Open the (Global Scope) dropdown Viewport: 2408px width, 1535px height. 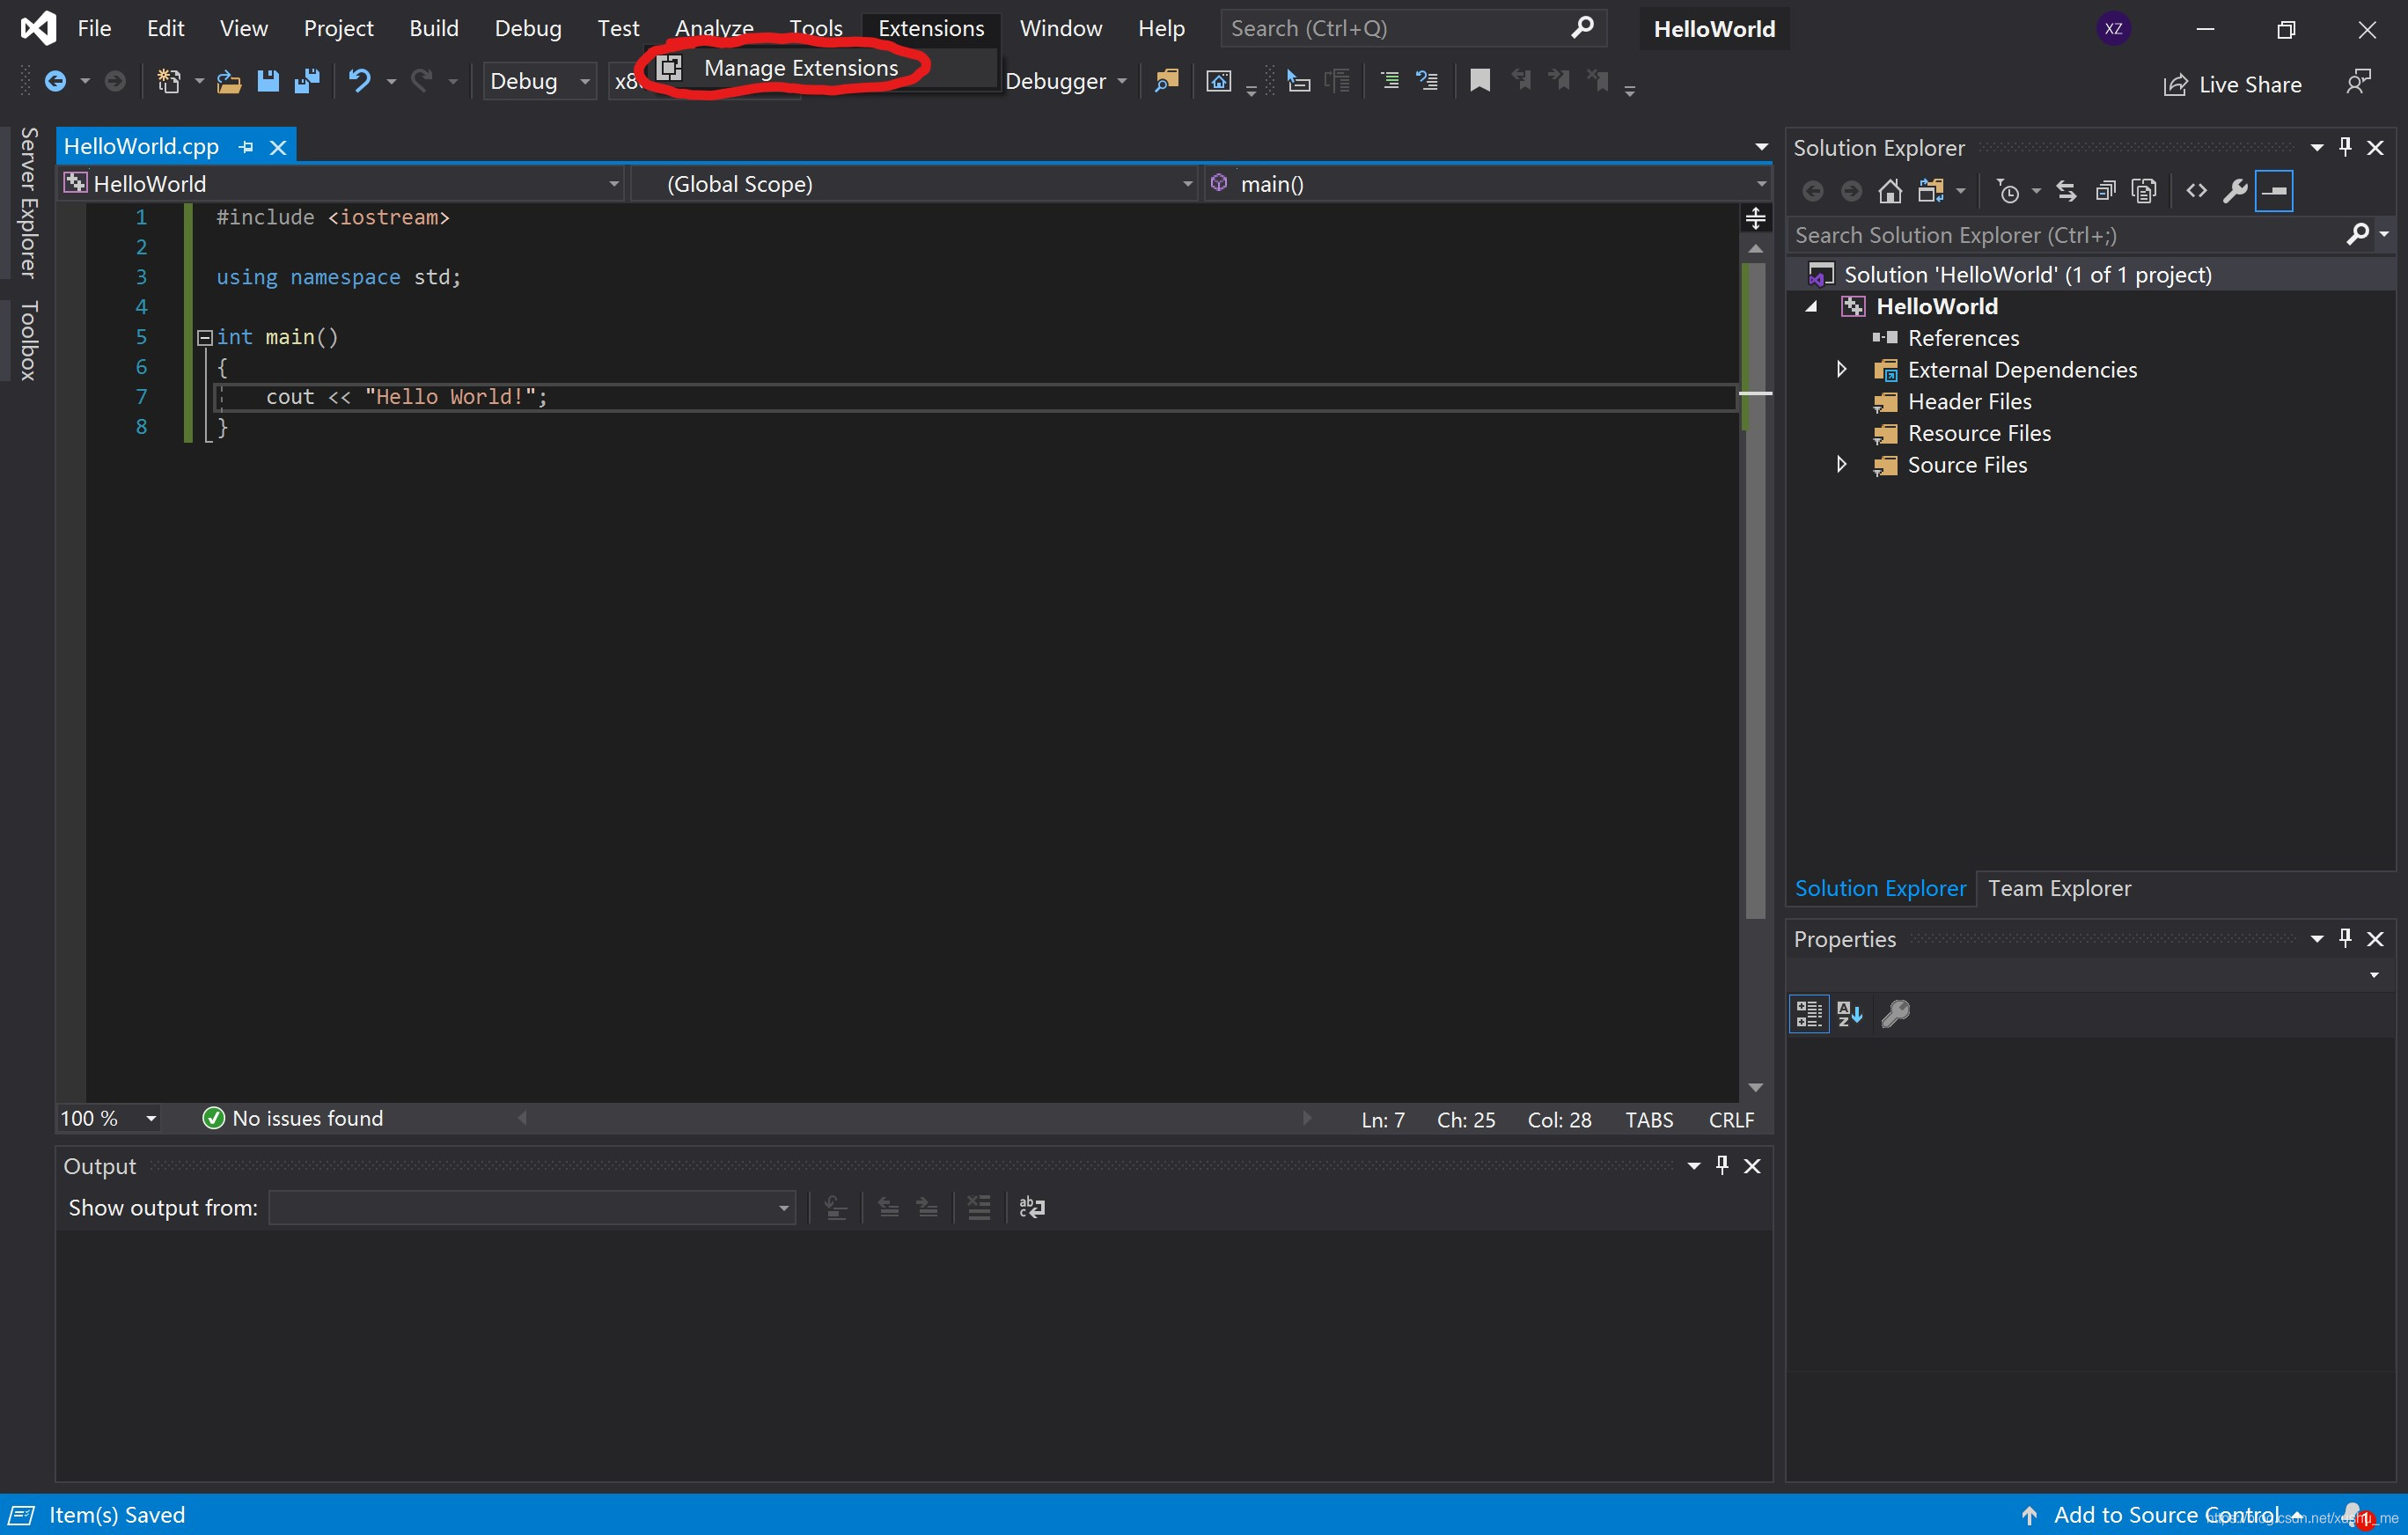point(915,184)
